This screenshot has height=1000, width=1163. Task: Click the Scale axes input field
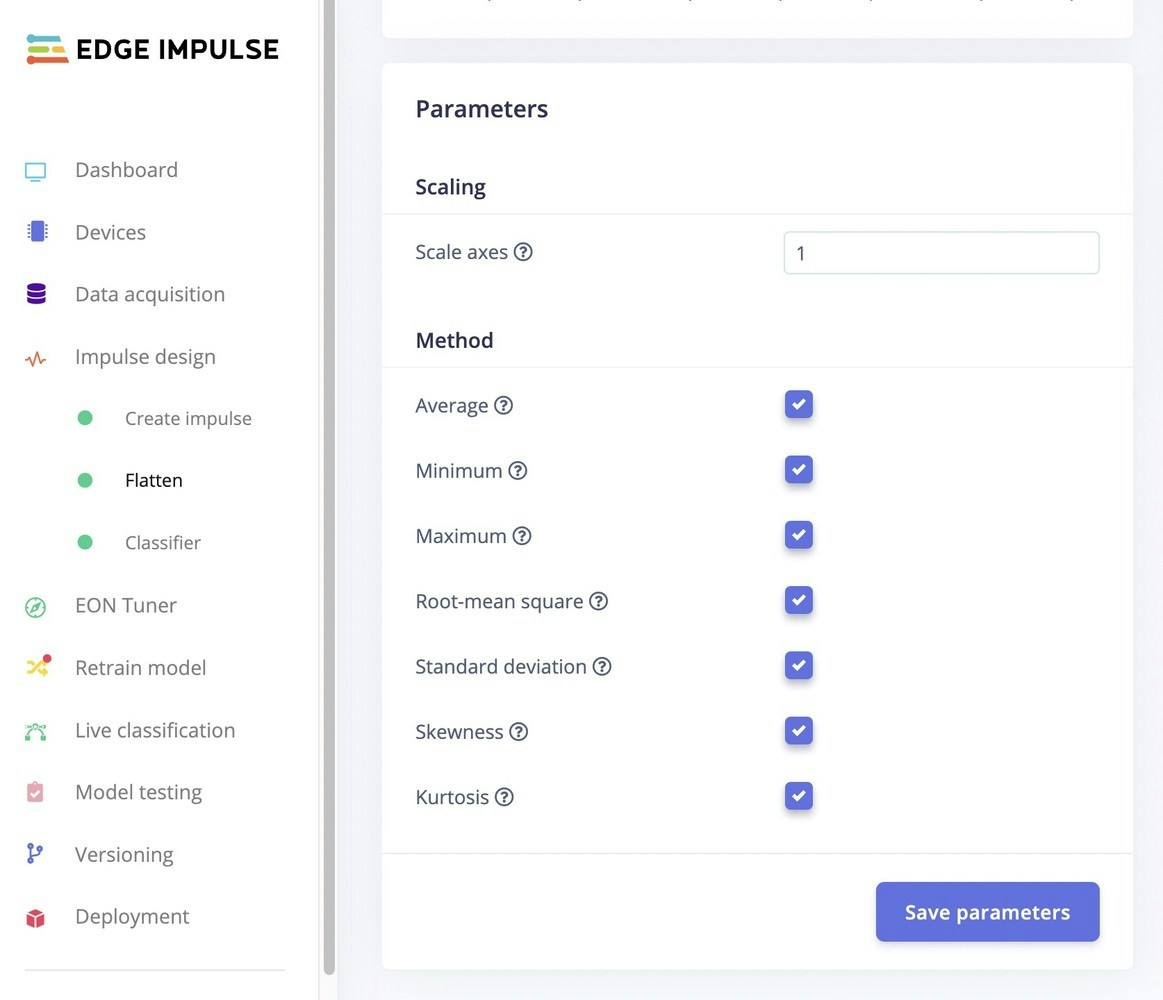941,253
